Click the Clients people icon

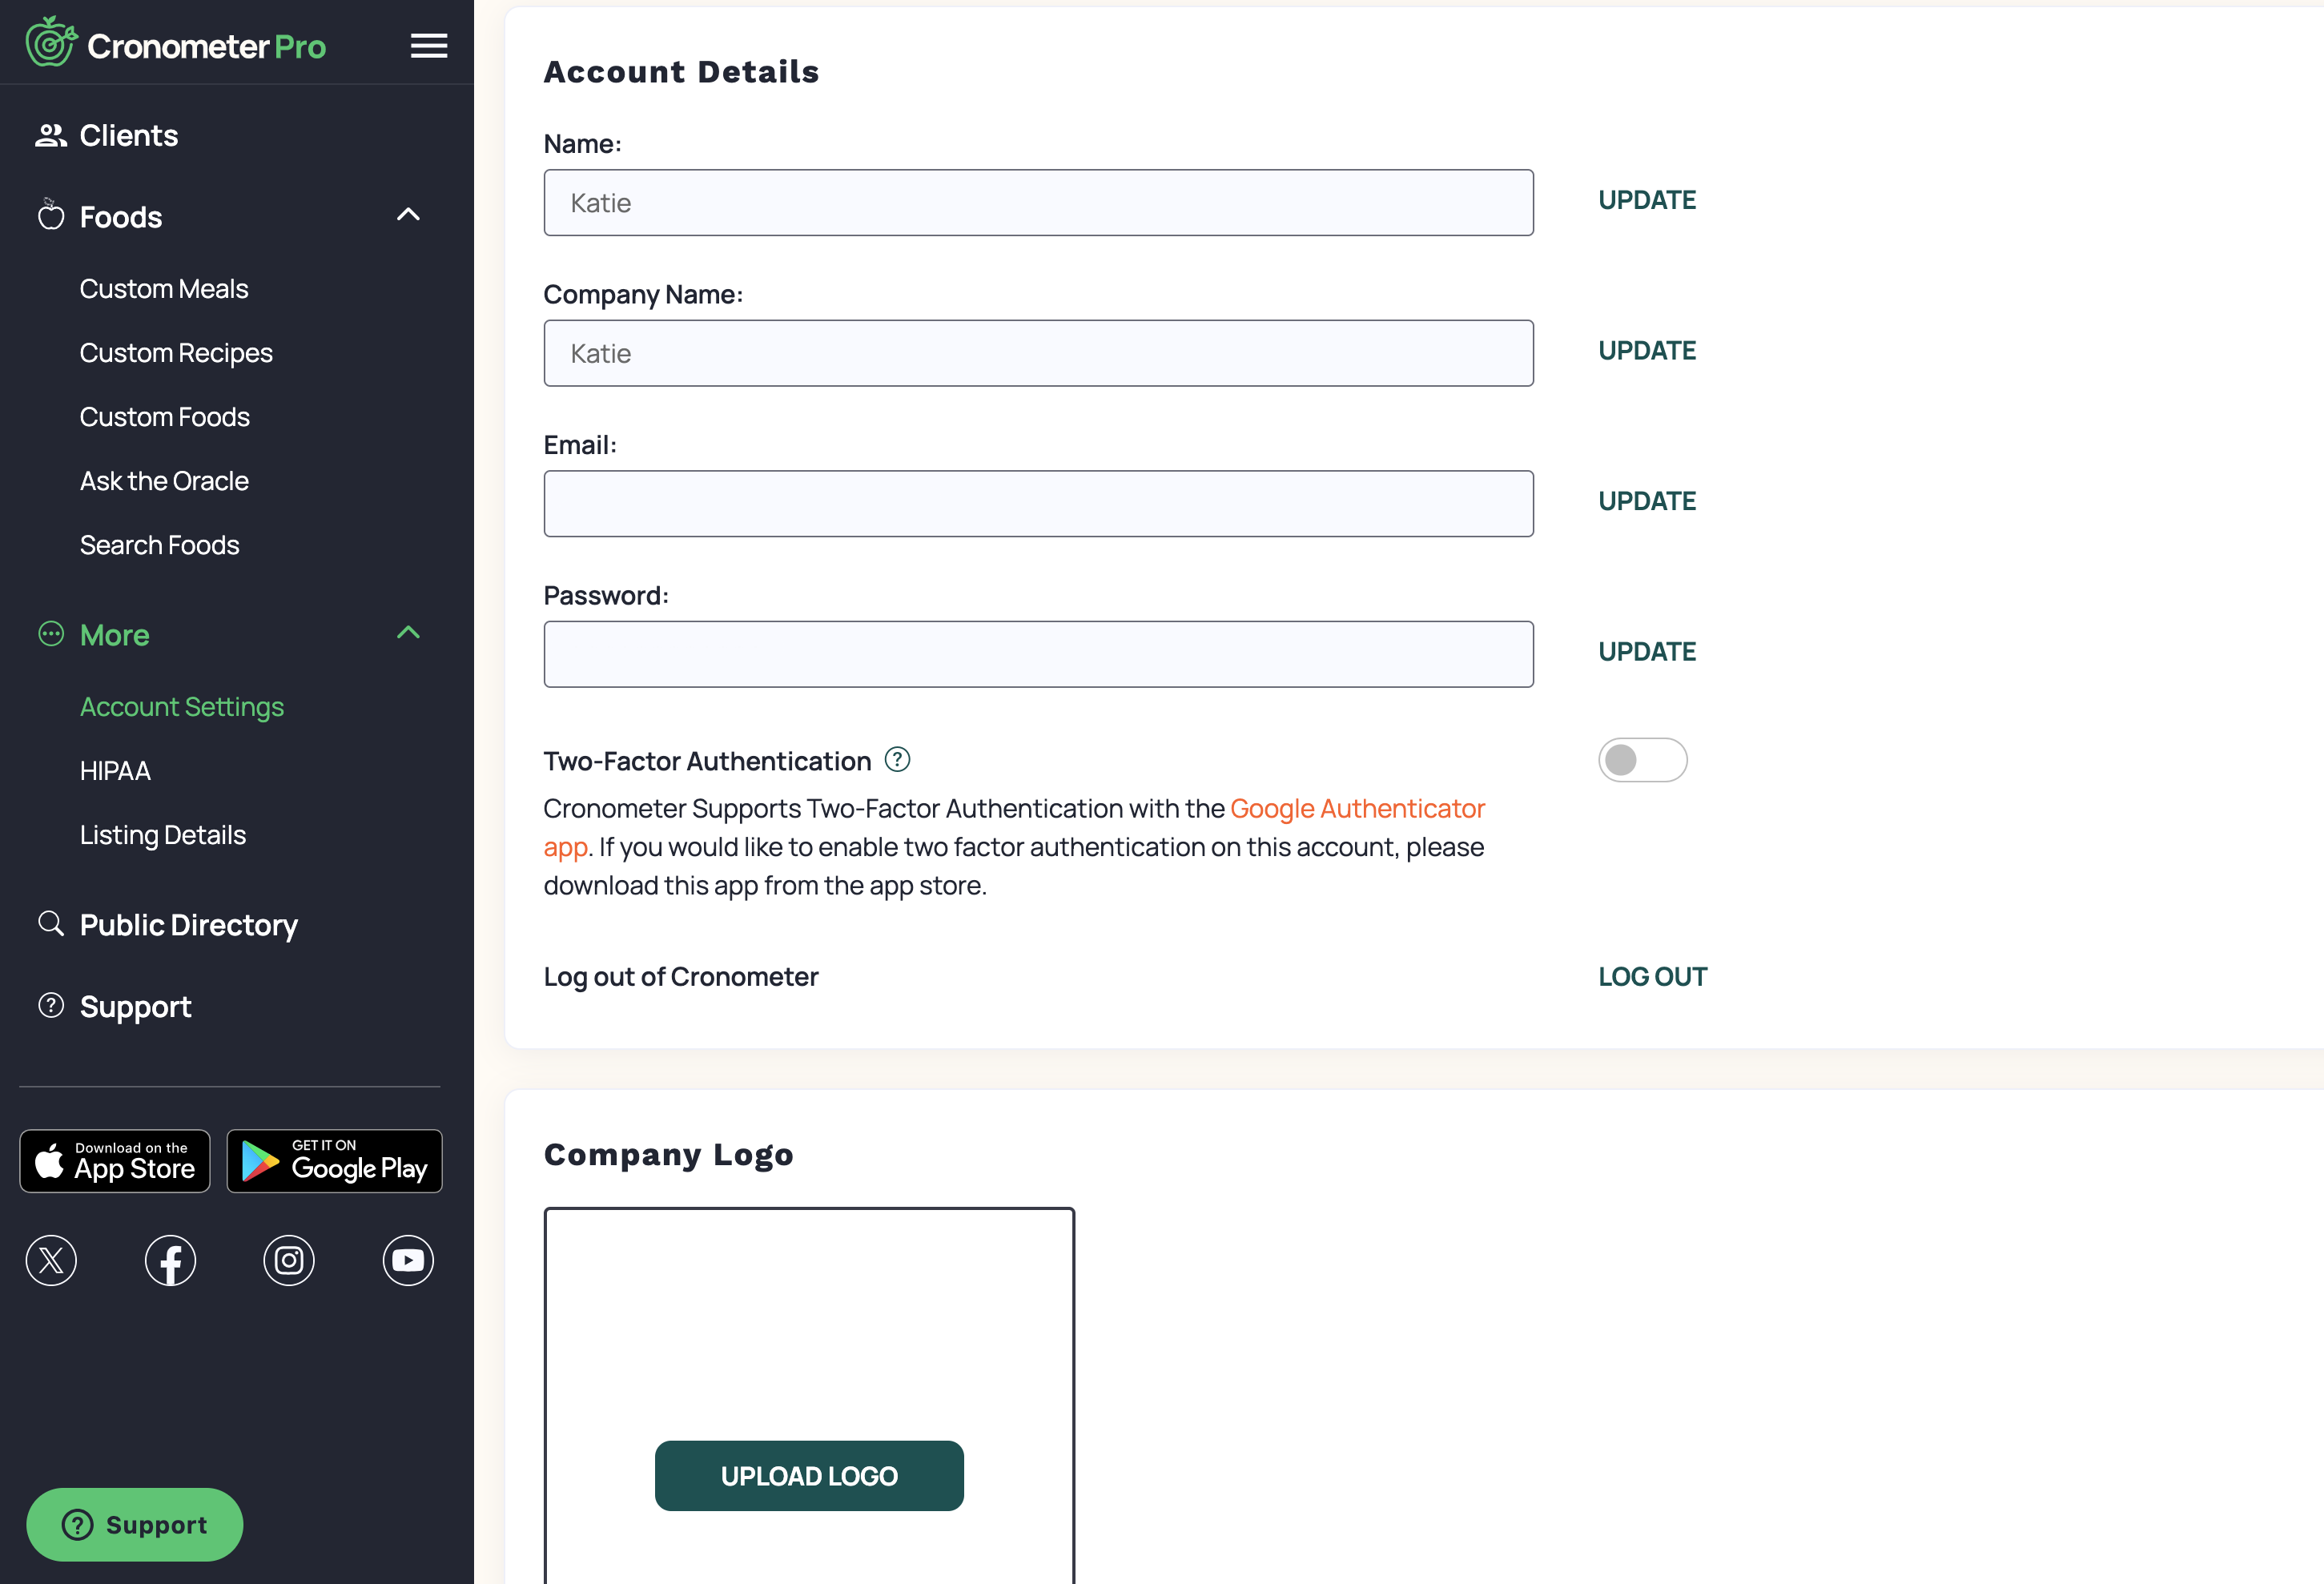[x=51, y=135]
